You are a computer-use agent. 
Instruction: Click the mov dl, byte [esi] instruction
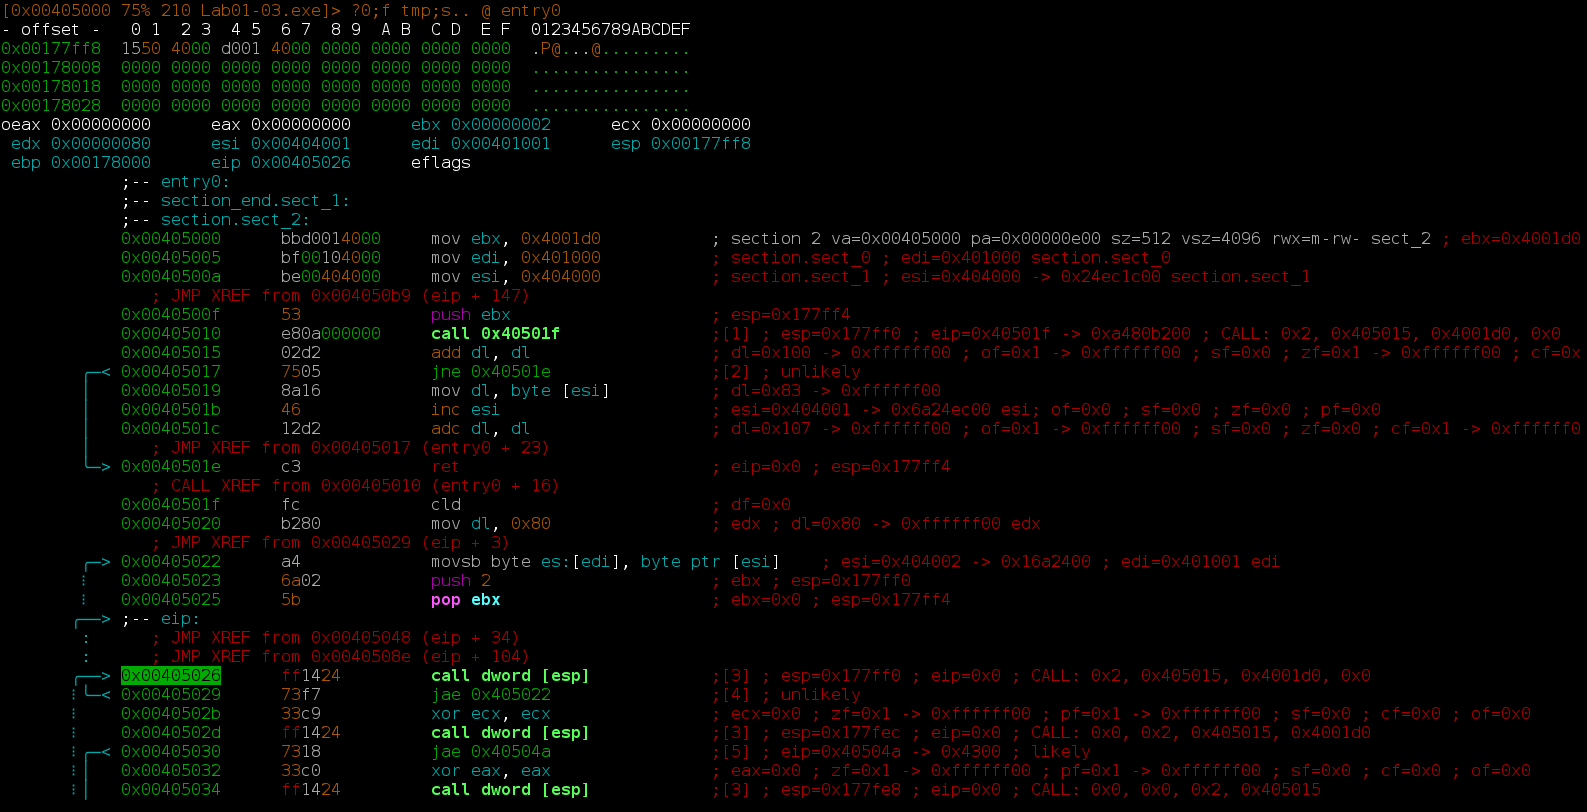[x=521, y=390]
